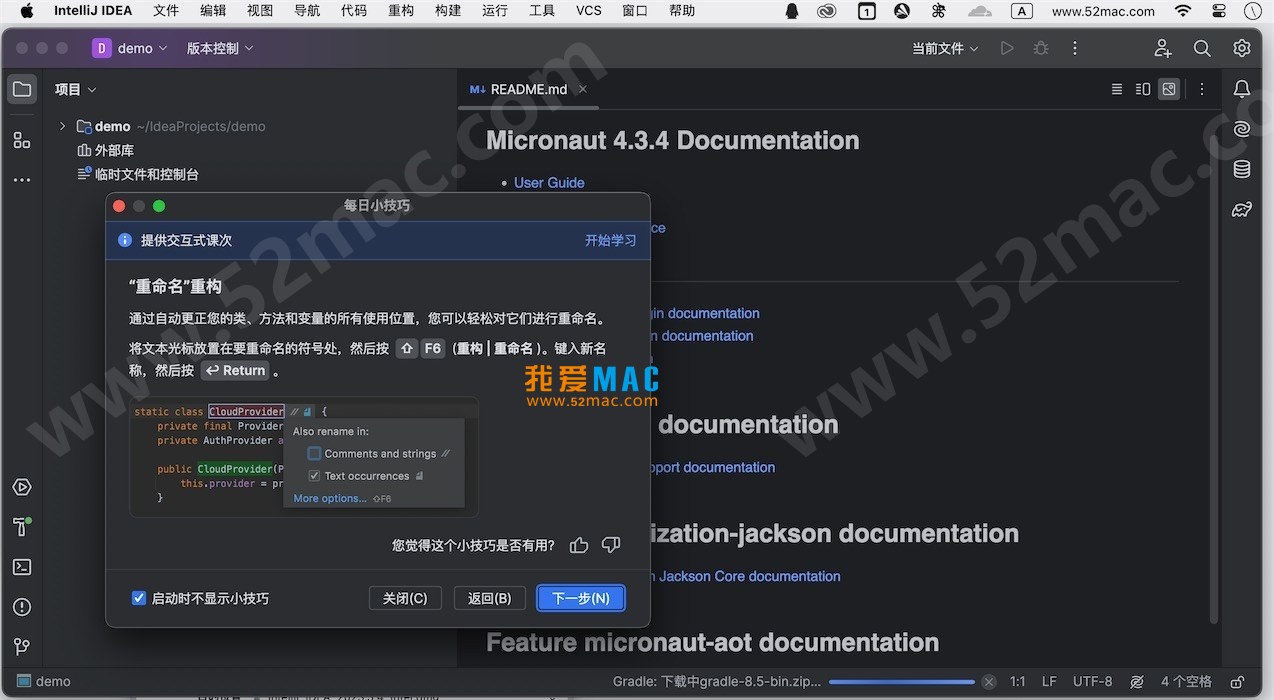Screen dimensions: 1274x700
Task: Click the 返回(B) button
Action: tap(489, 598)
